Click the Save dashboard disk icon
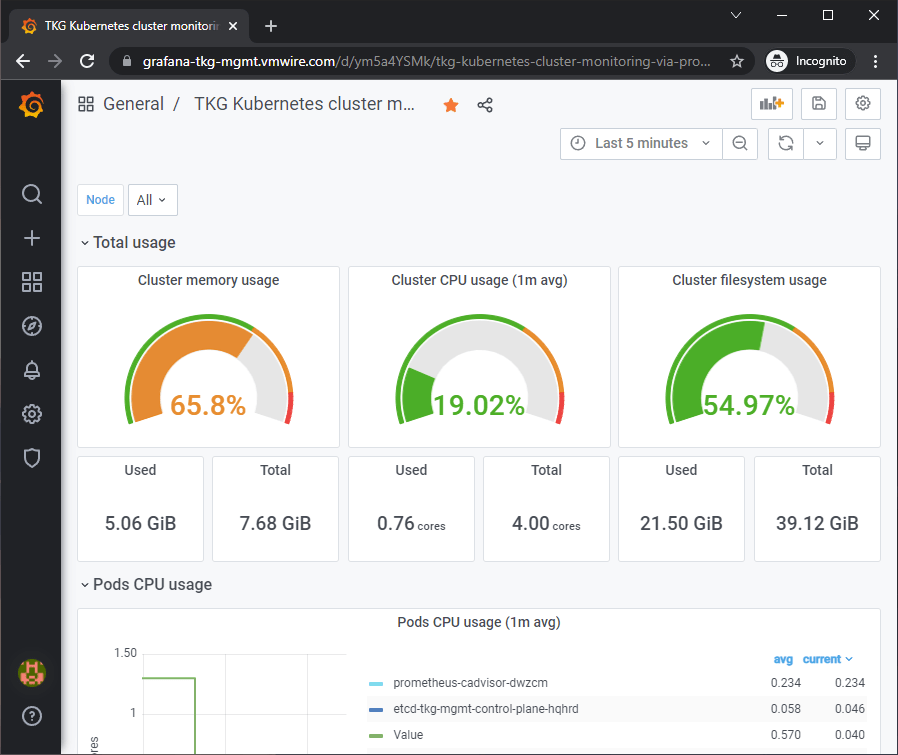898x755 pixels. (817, 103)
